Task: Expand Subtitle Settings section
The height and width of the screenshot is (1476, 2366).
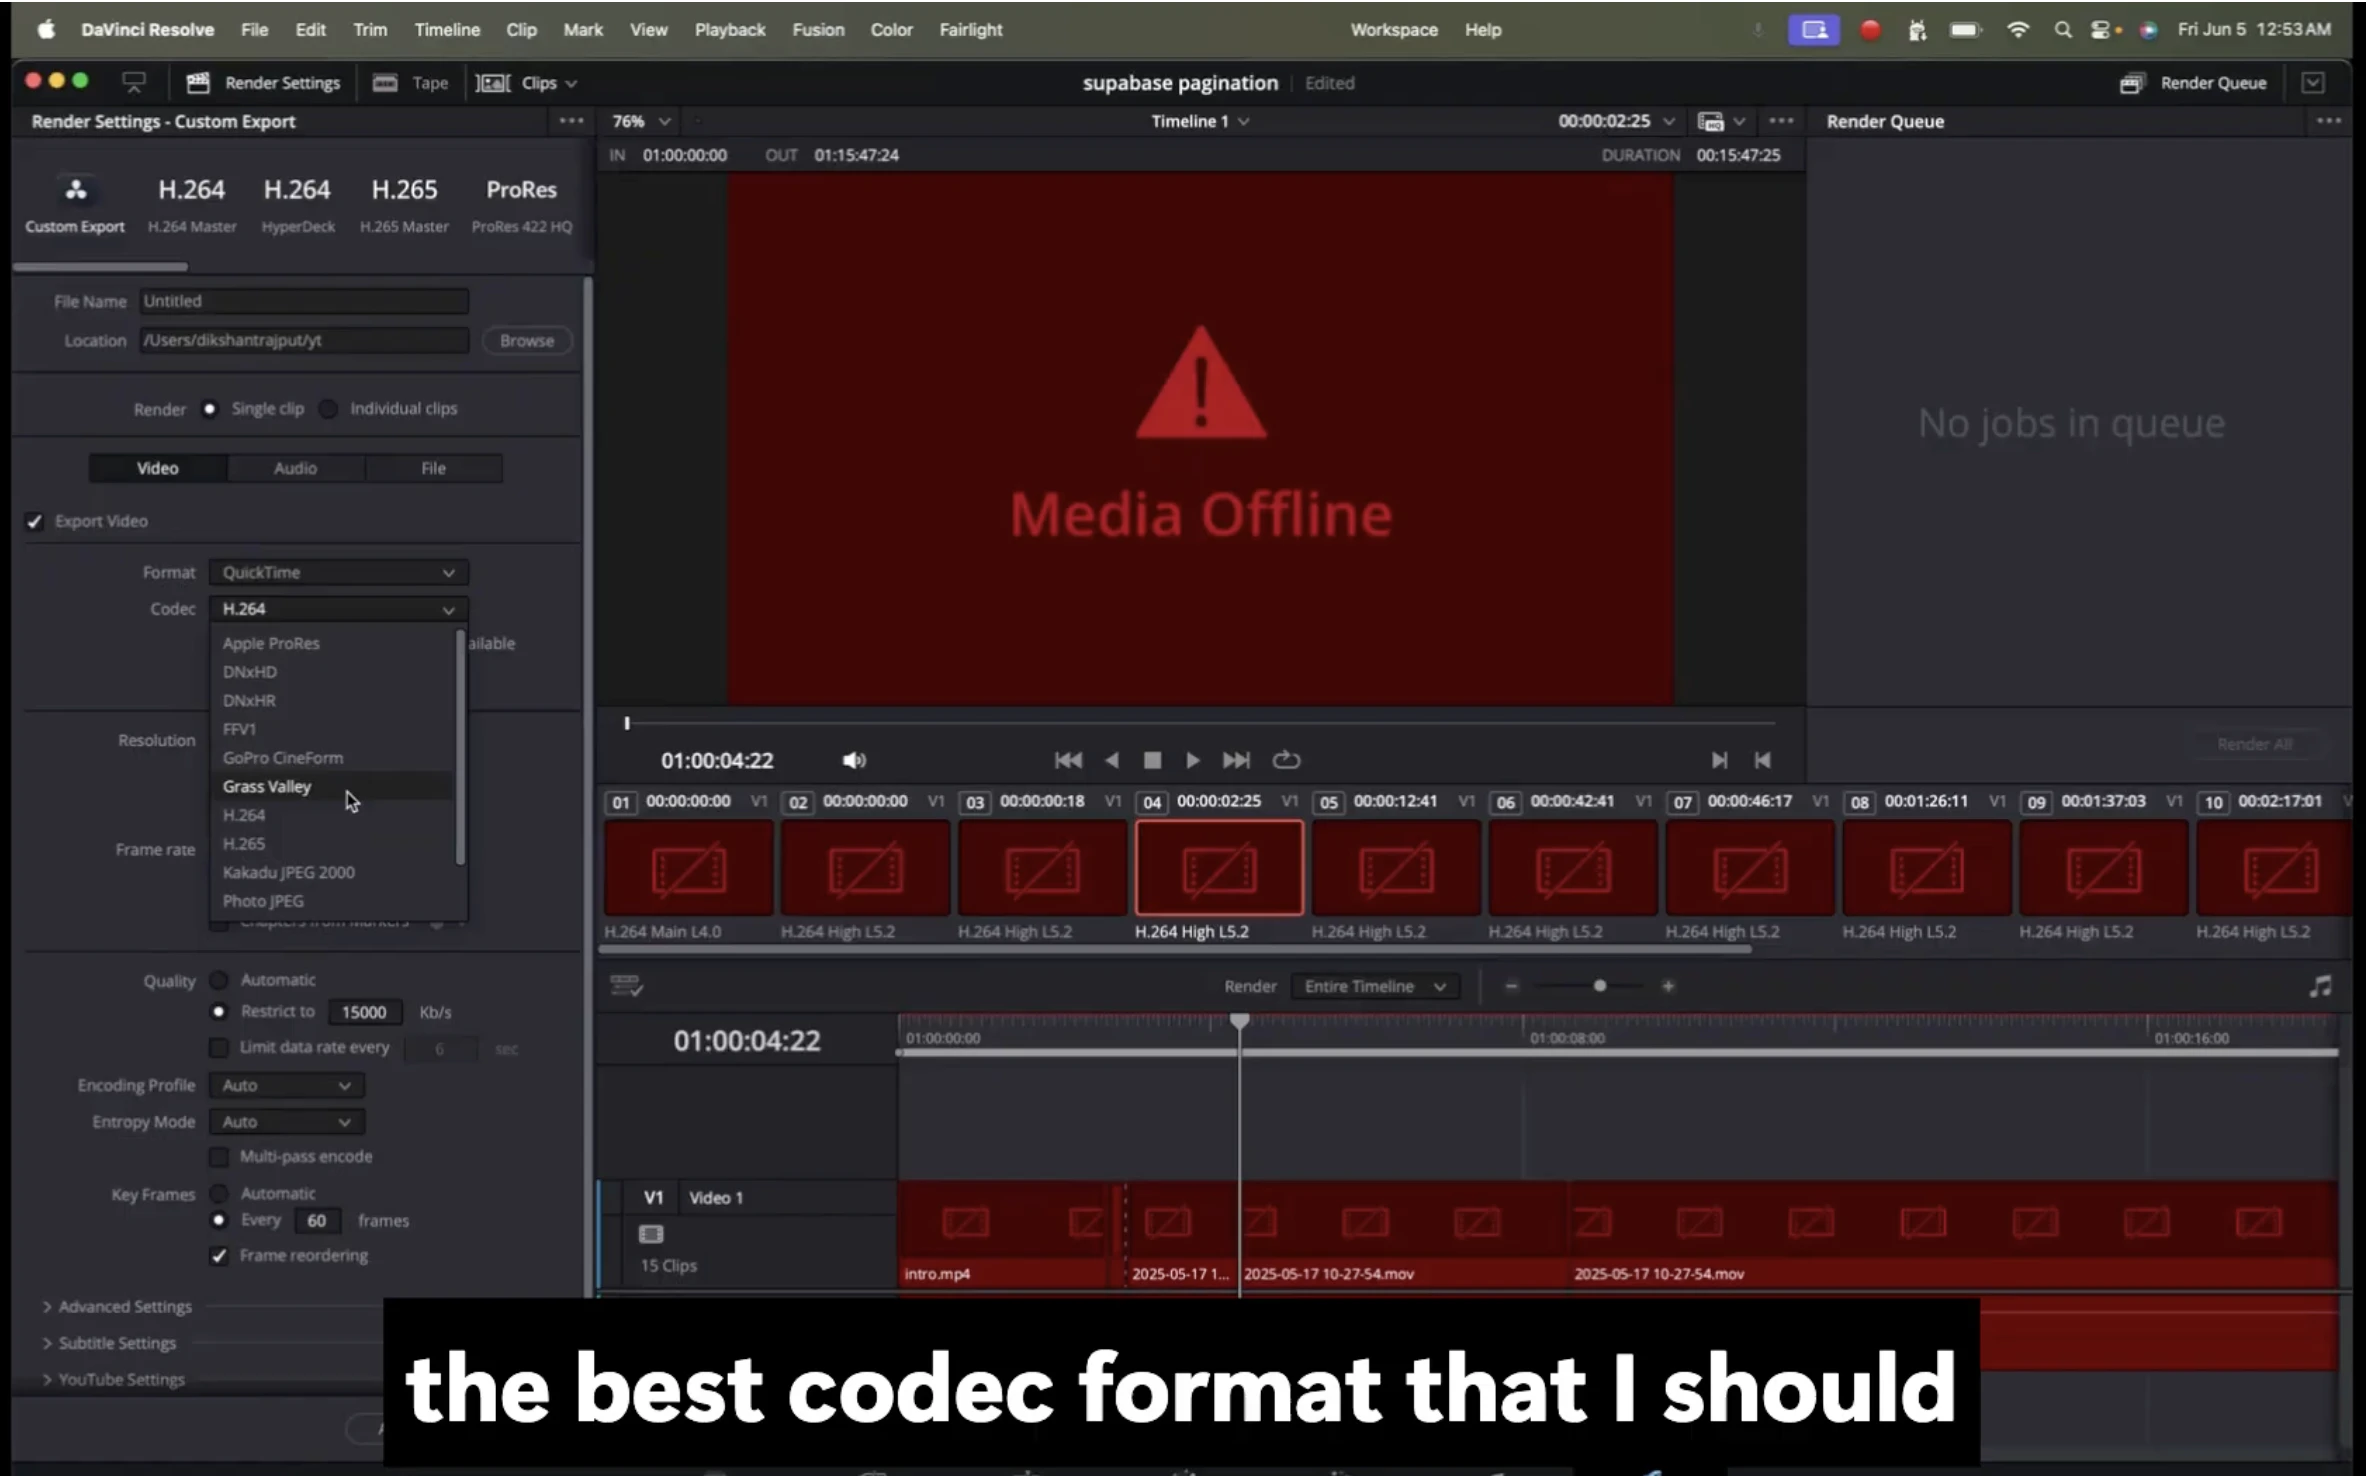Action: [109, 1343]
